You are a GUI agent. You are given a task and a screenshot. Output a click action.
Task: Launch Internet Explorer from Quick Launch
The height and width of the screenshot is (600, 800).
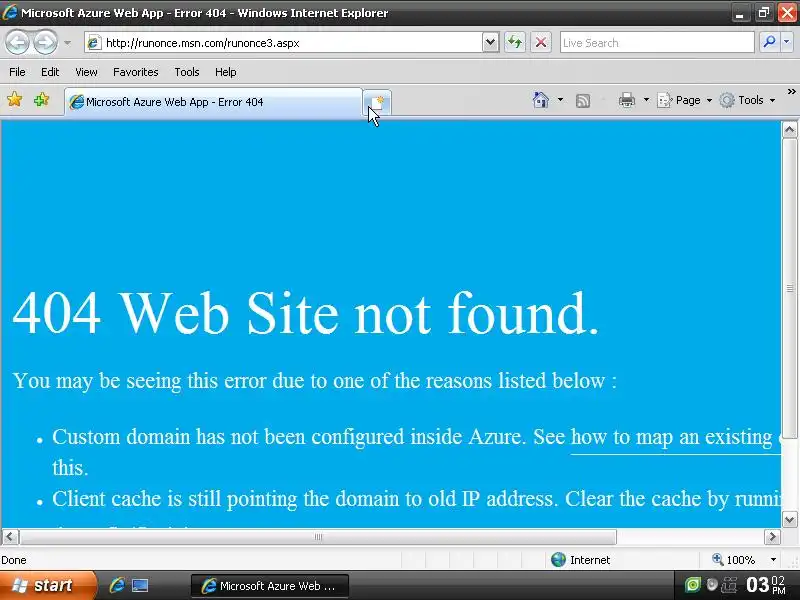coord(117,586)
